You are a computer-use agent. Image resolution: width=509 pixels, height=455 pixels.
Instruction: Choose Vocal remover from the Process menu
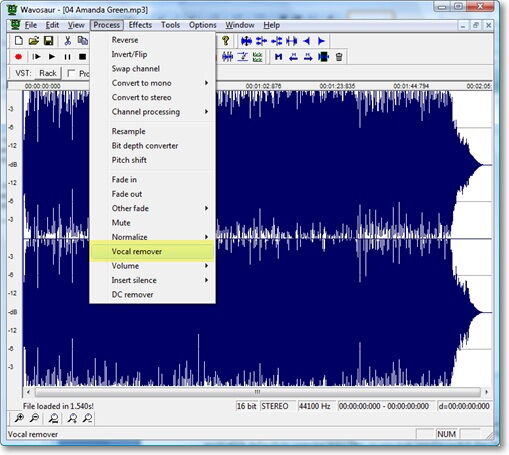tap(152, 251)
